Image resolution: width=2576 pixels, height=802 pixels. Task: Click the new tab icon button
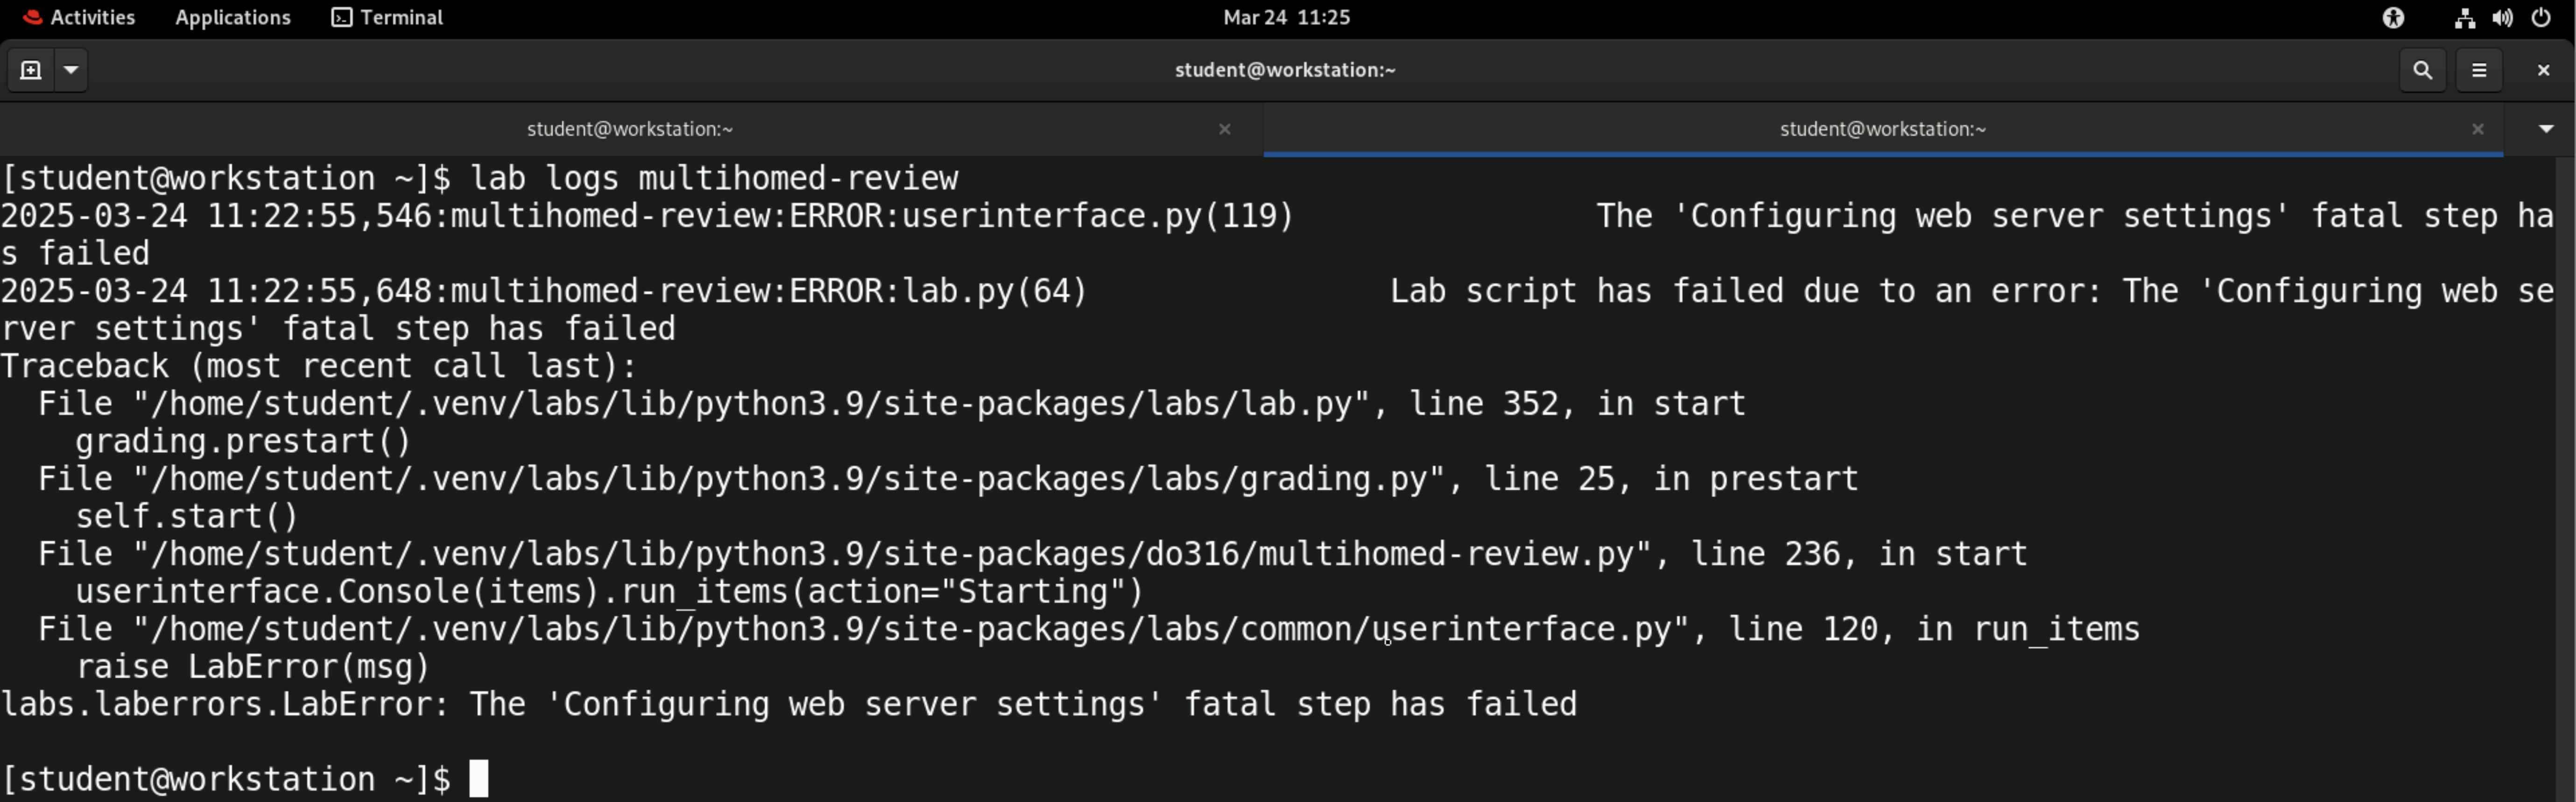[31, 70]
